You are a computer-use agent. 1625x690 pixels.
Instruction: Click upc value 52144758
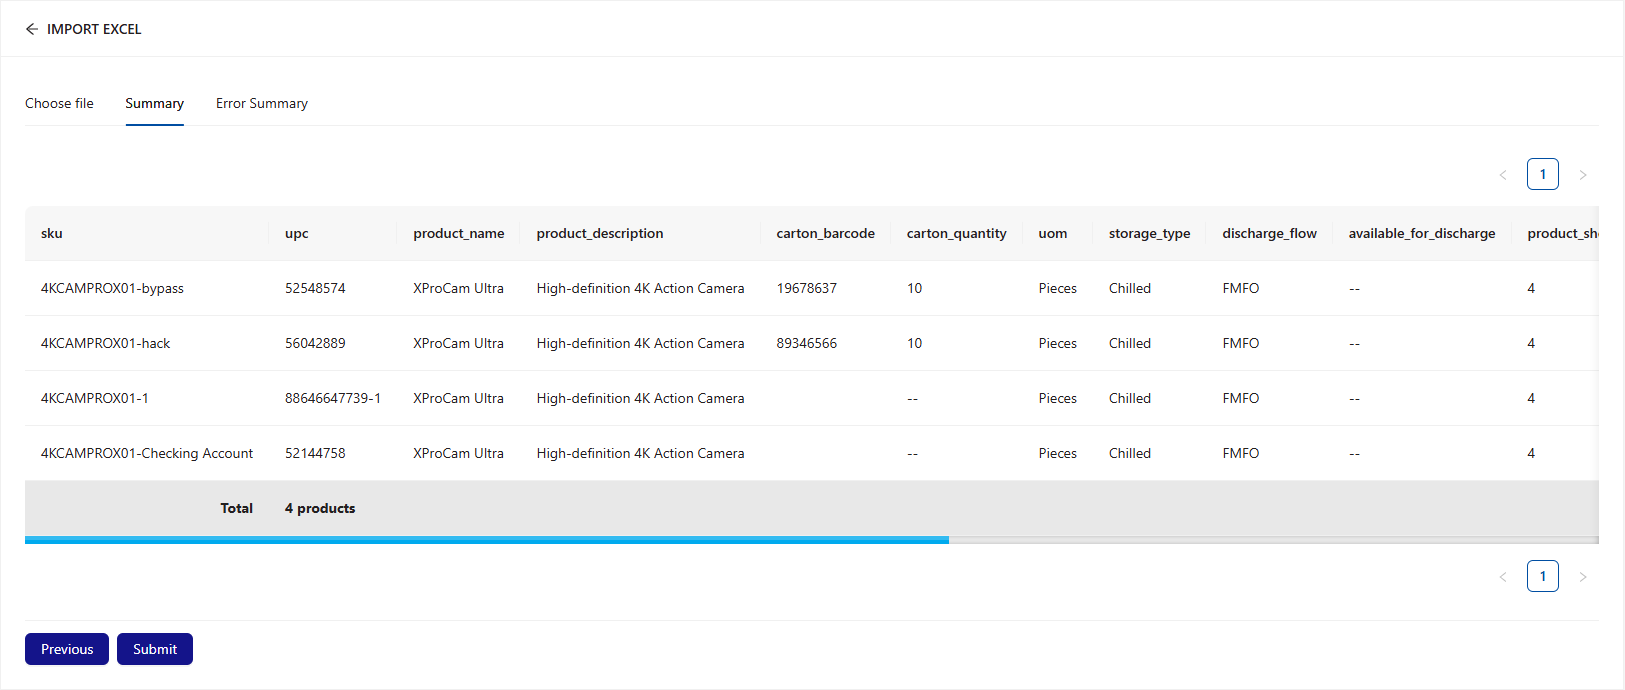click(315, 453)
